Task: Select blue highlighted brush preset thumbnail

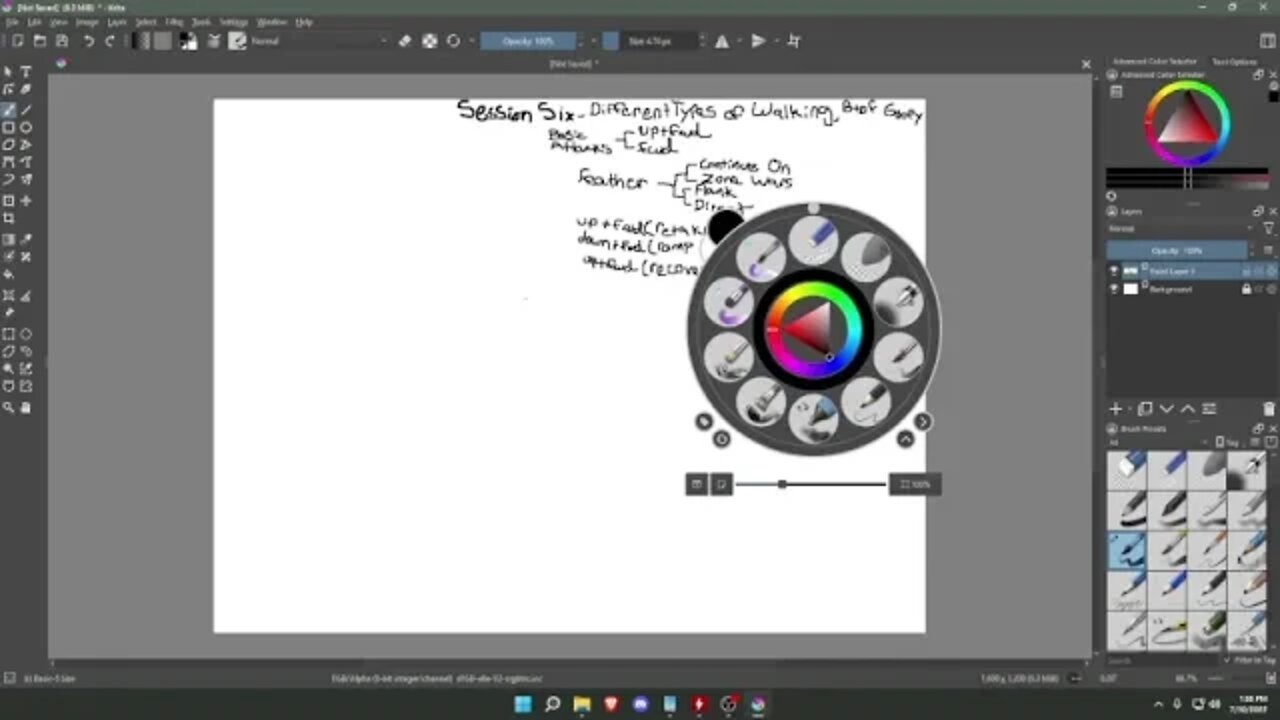Action: point(1127,550)
